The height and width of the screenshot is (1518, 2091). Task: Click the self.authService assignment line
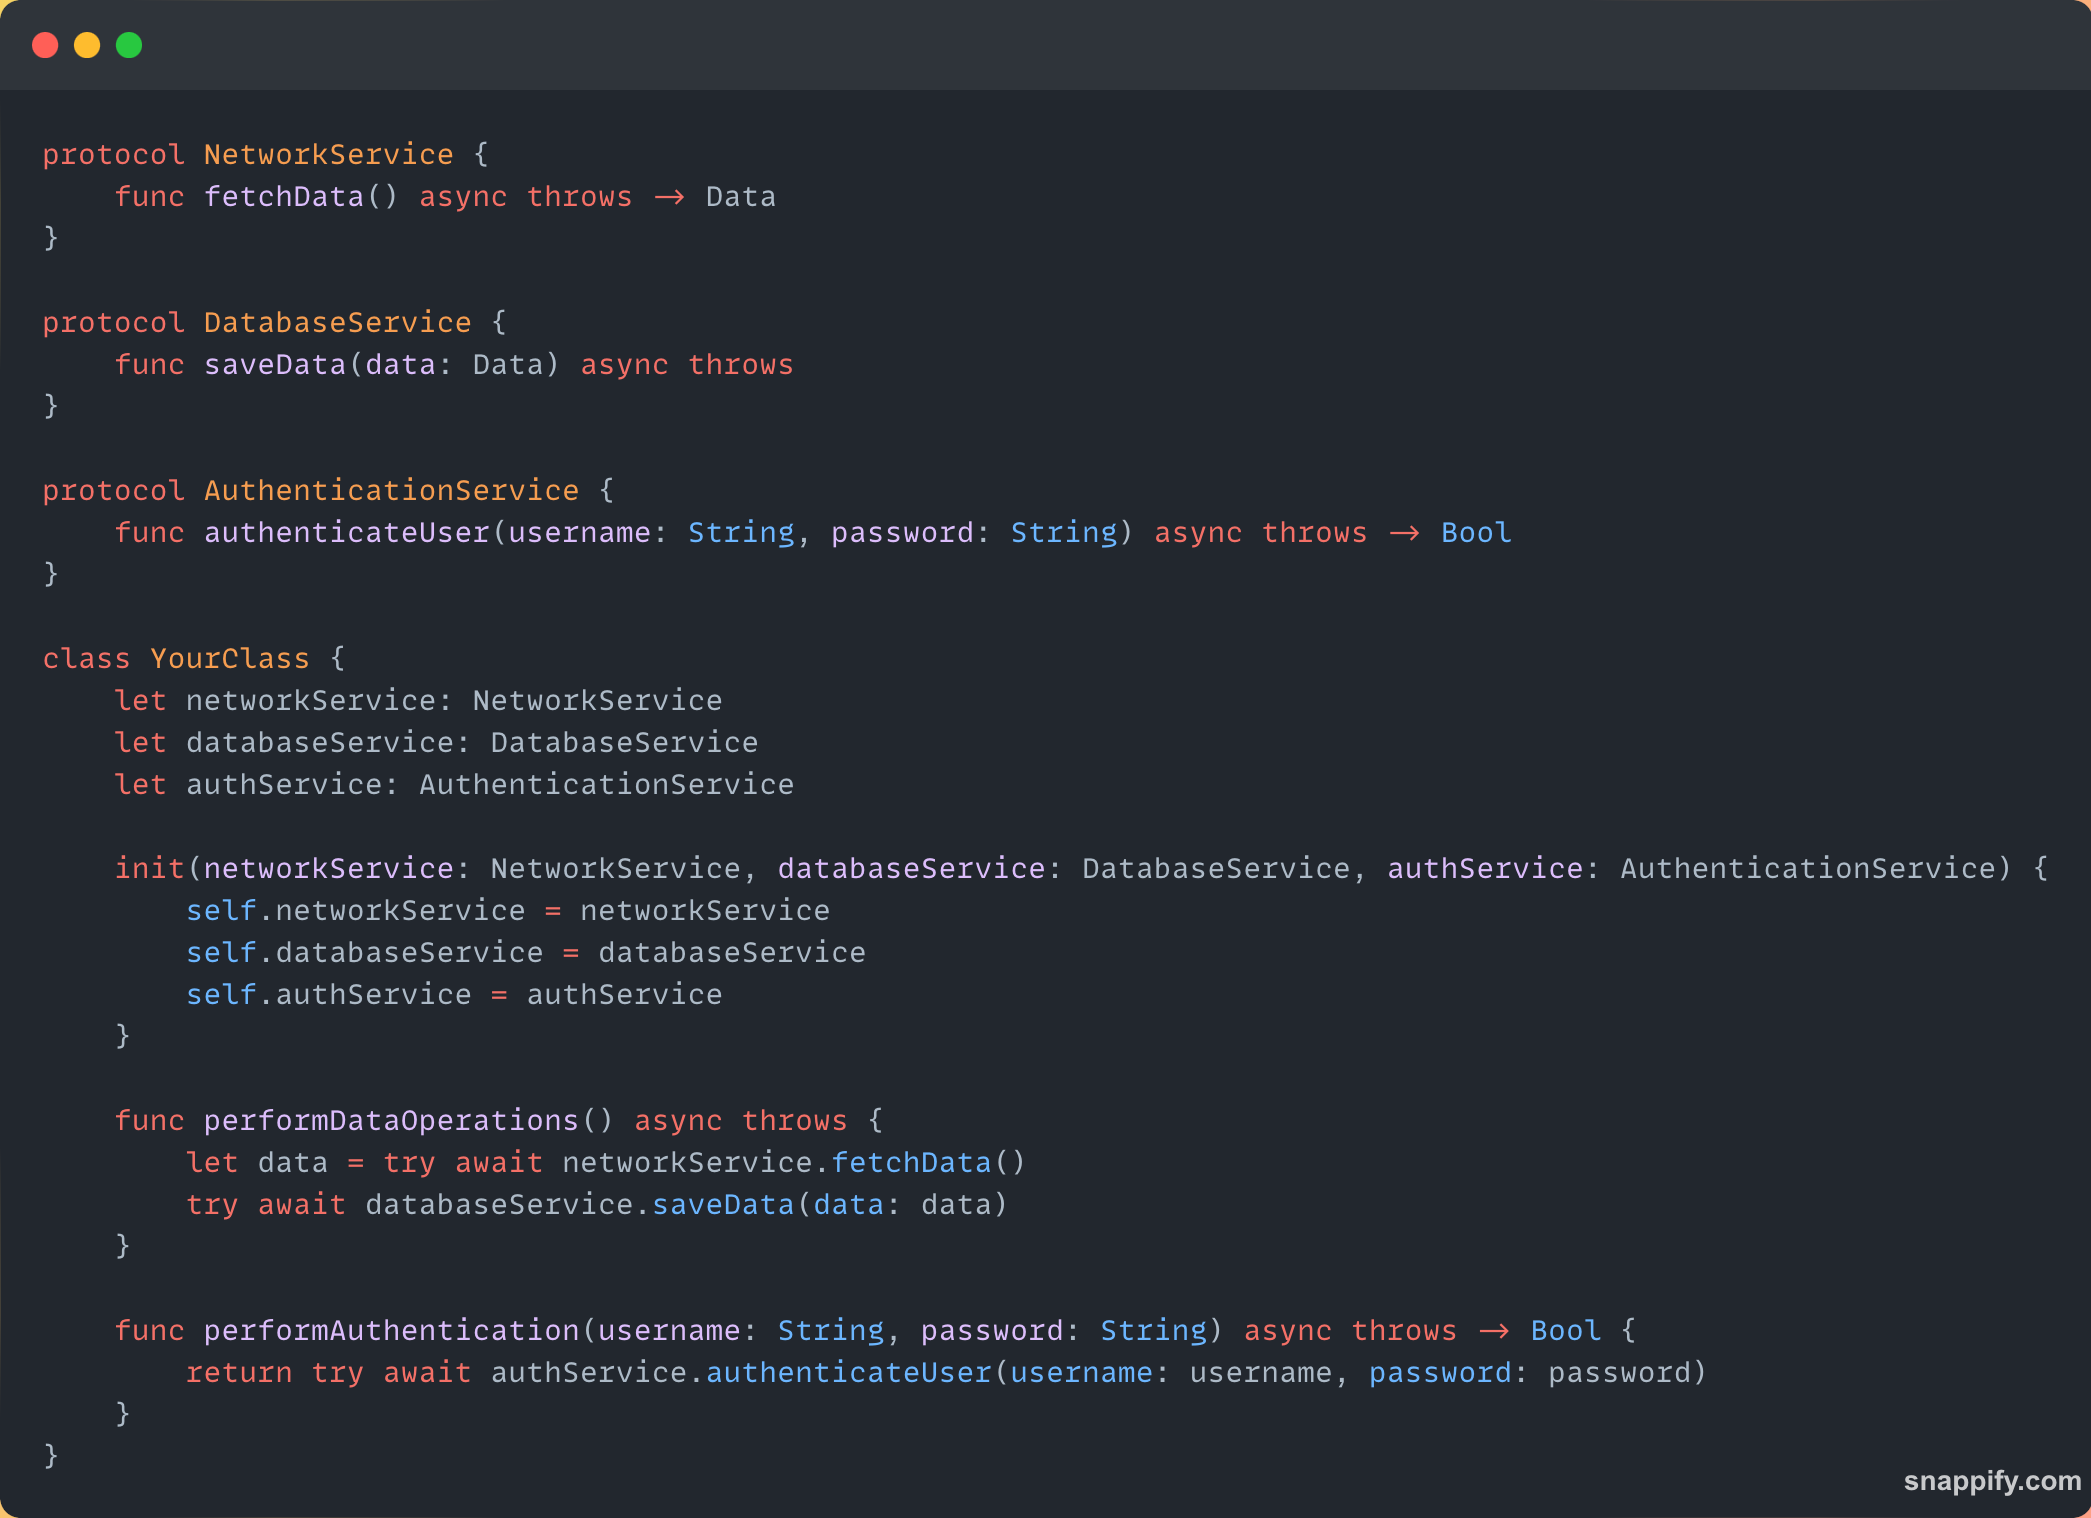click(453, 994)
